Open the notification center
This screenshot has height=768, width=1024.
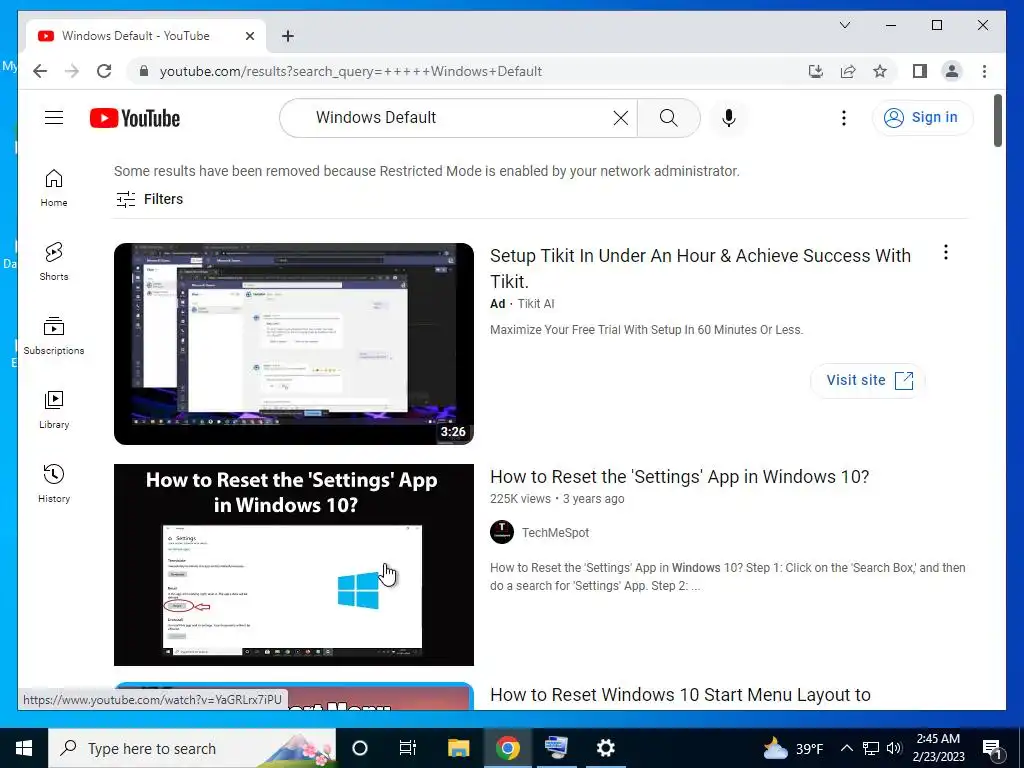pyautogui.click(x=992, y=748)
